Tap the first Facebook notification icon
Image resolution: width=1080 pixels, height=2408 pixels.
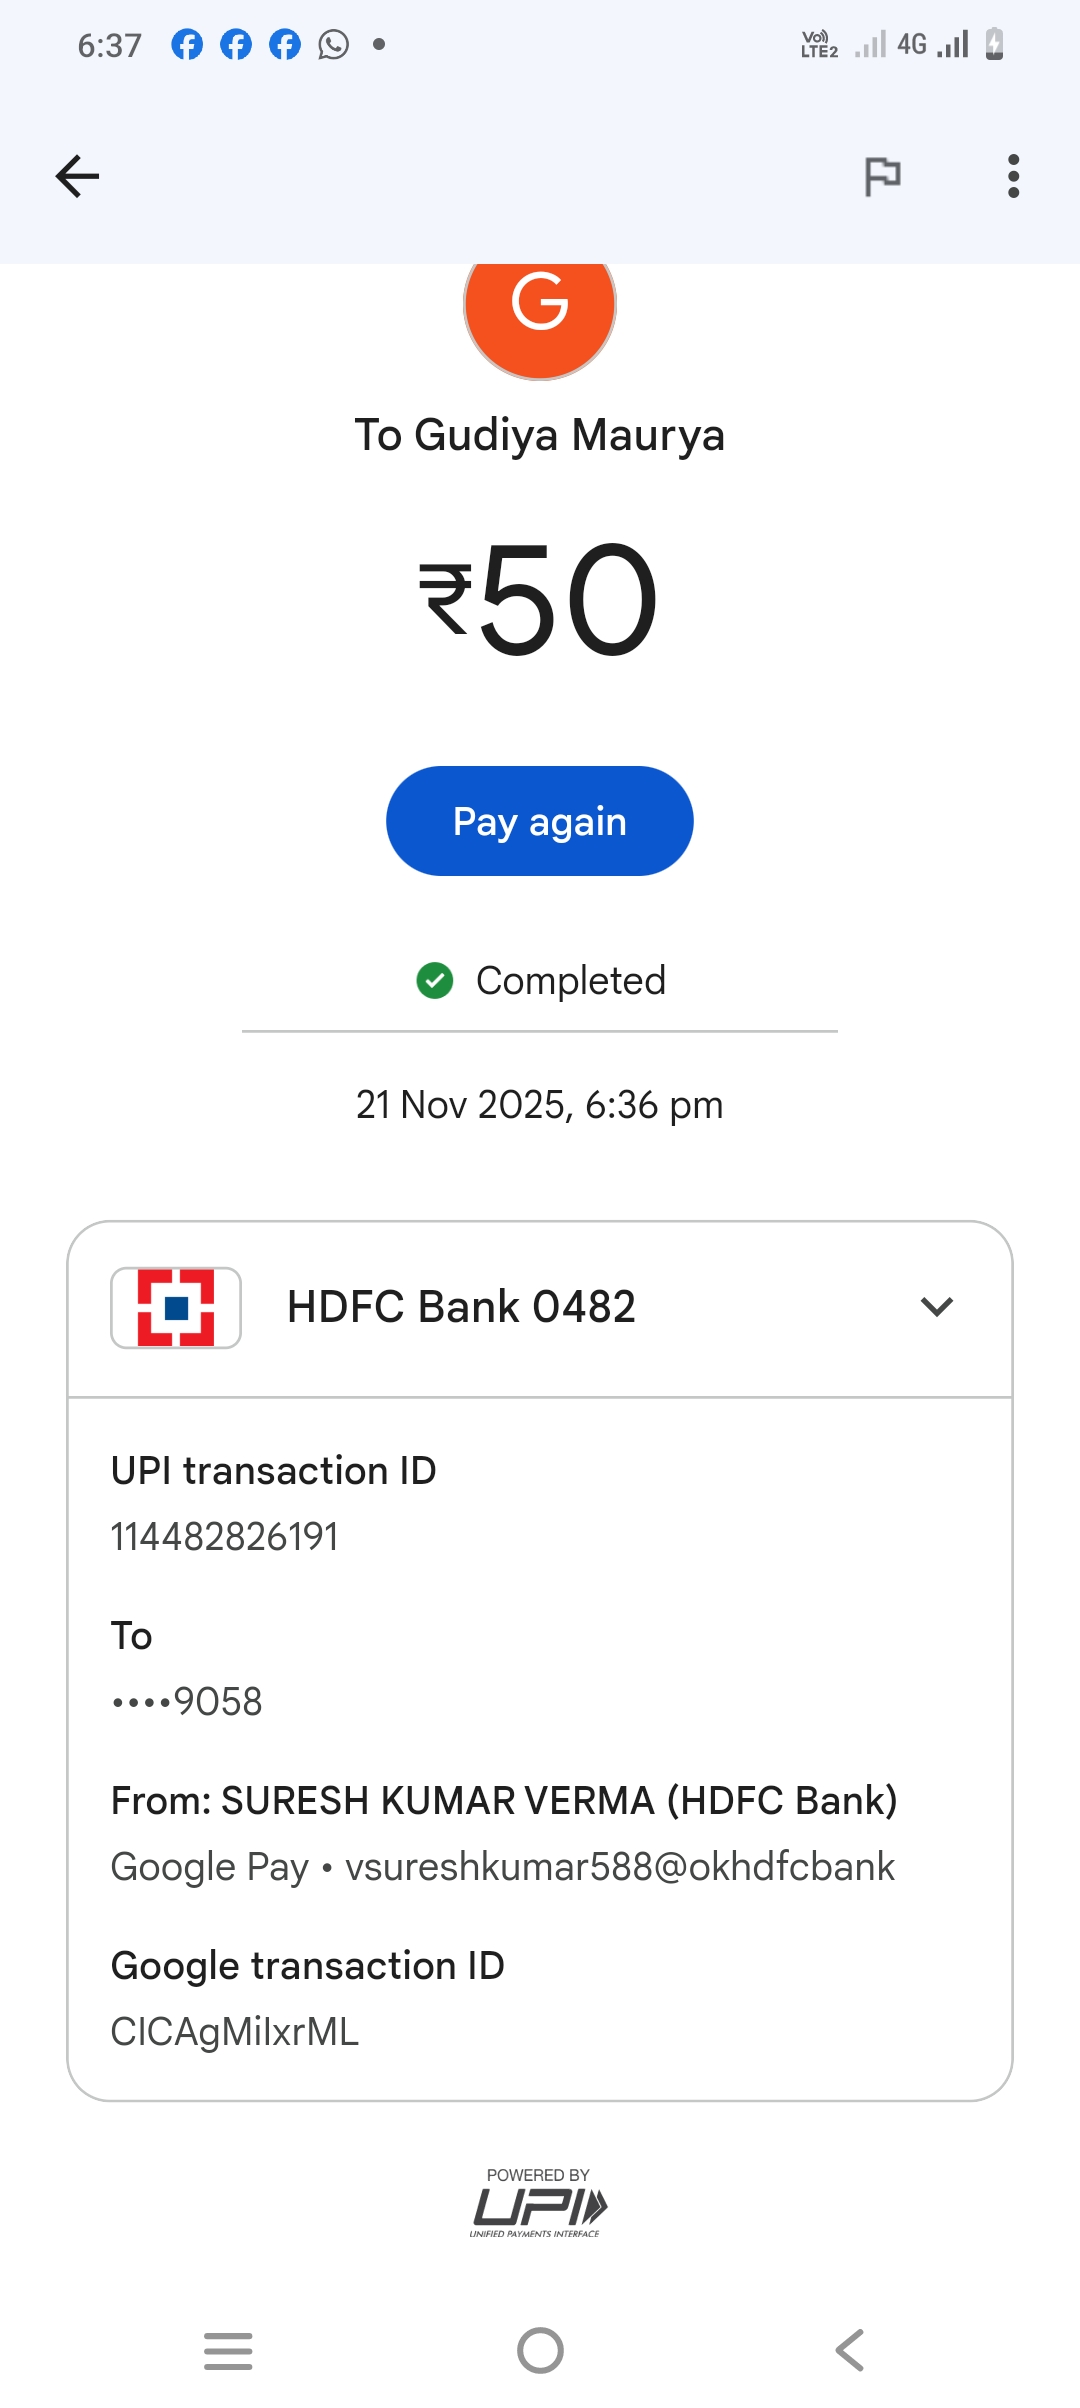[187, 45]
